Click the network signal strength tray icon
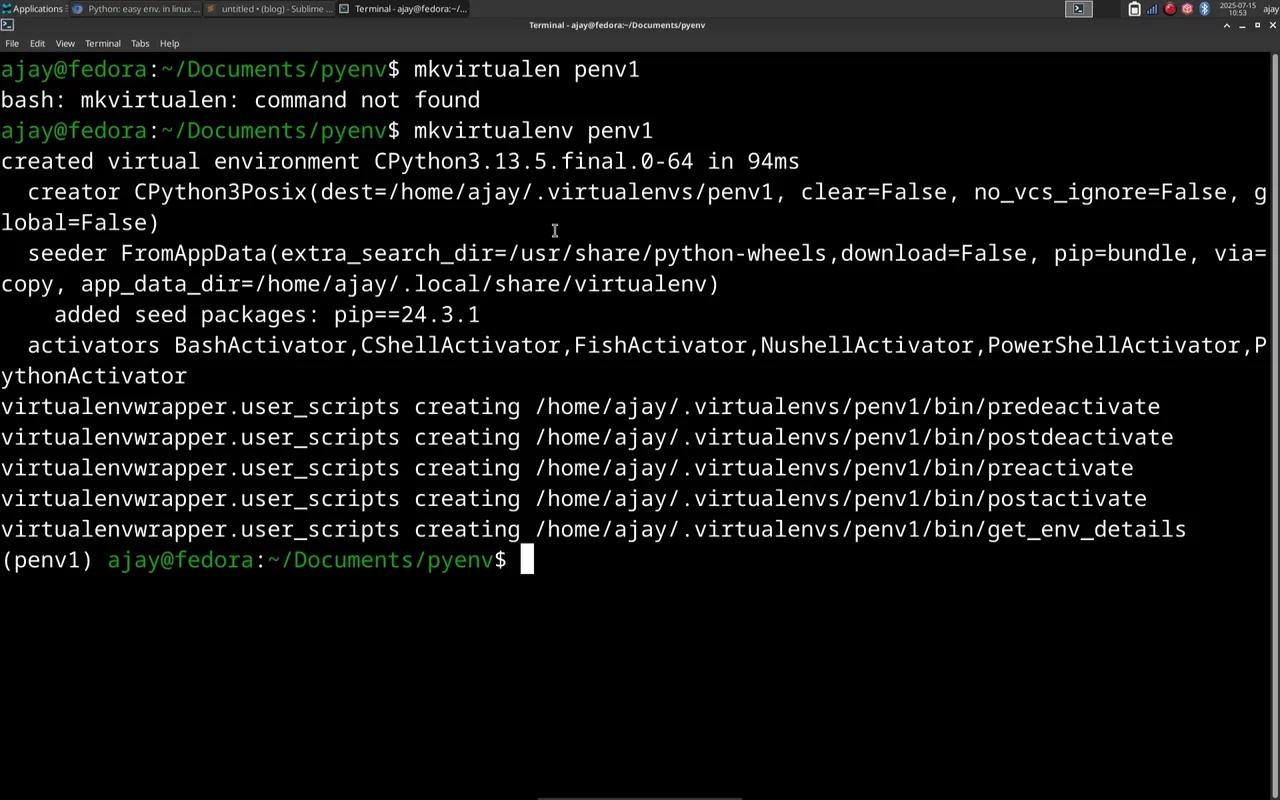This screenshot has height=800, width=1280. [1152, 9]
